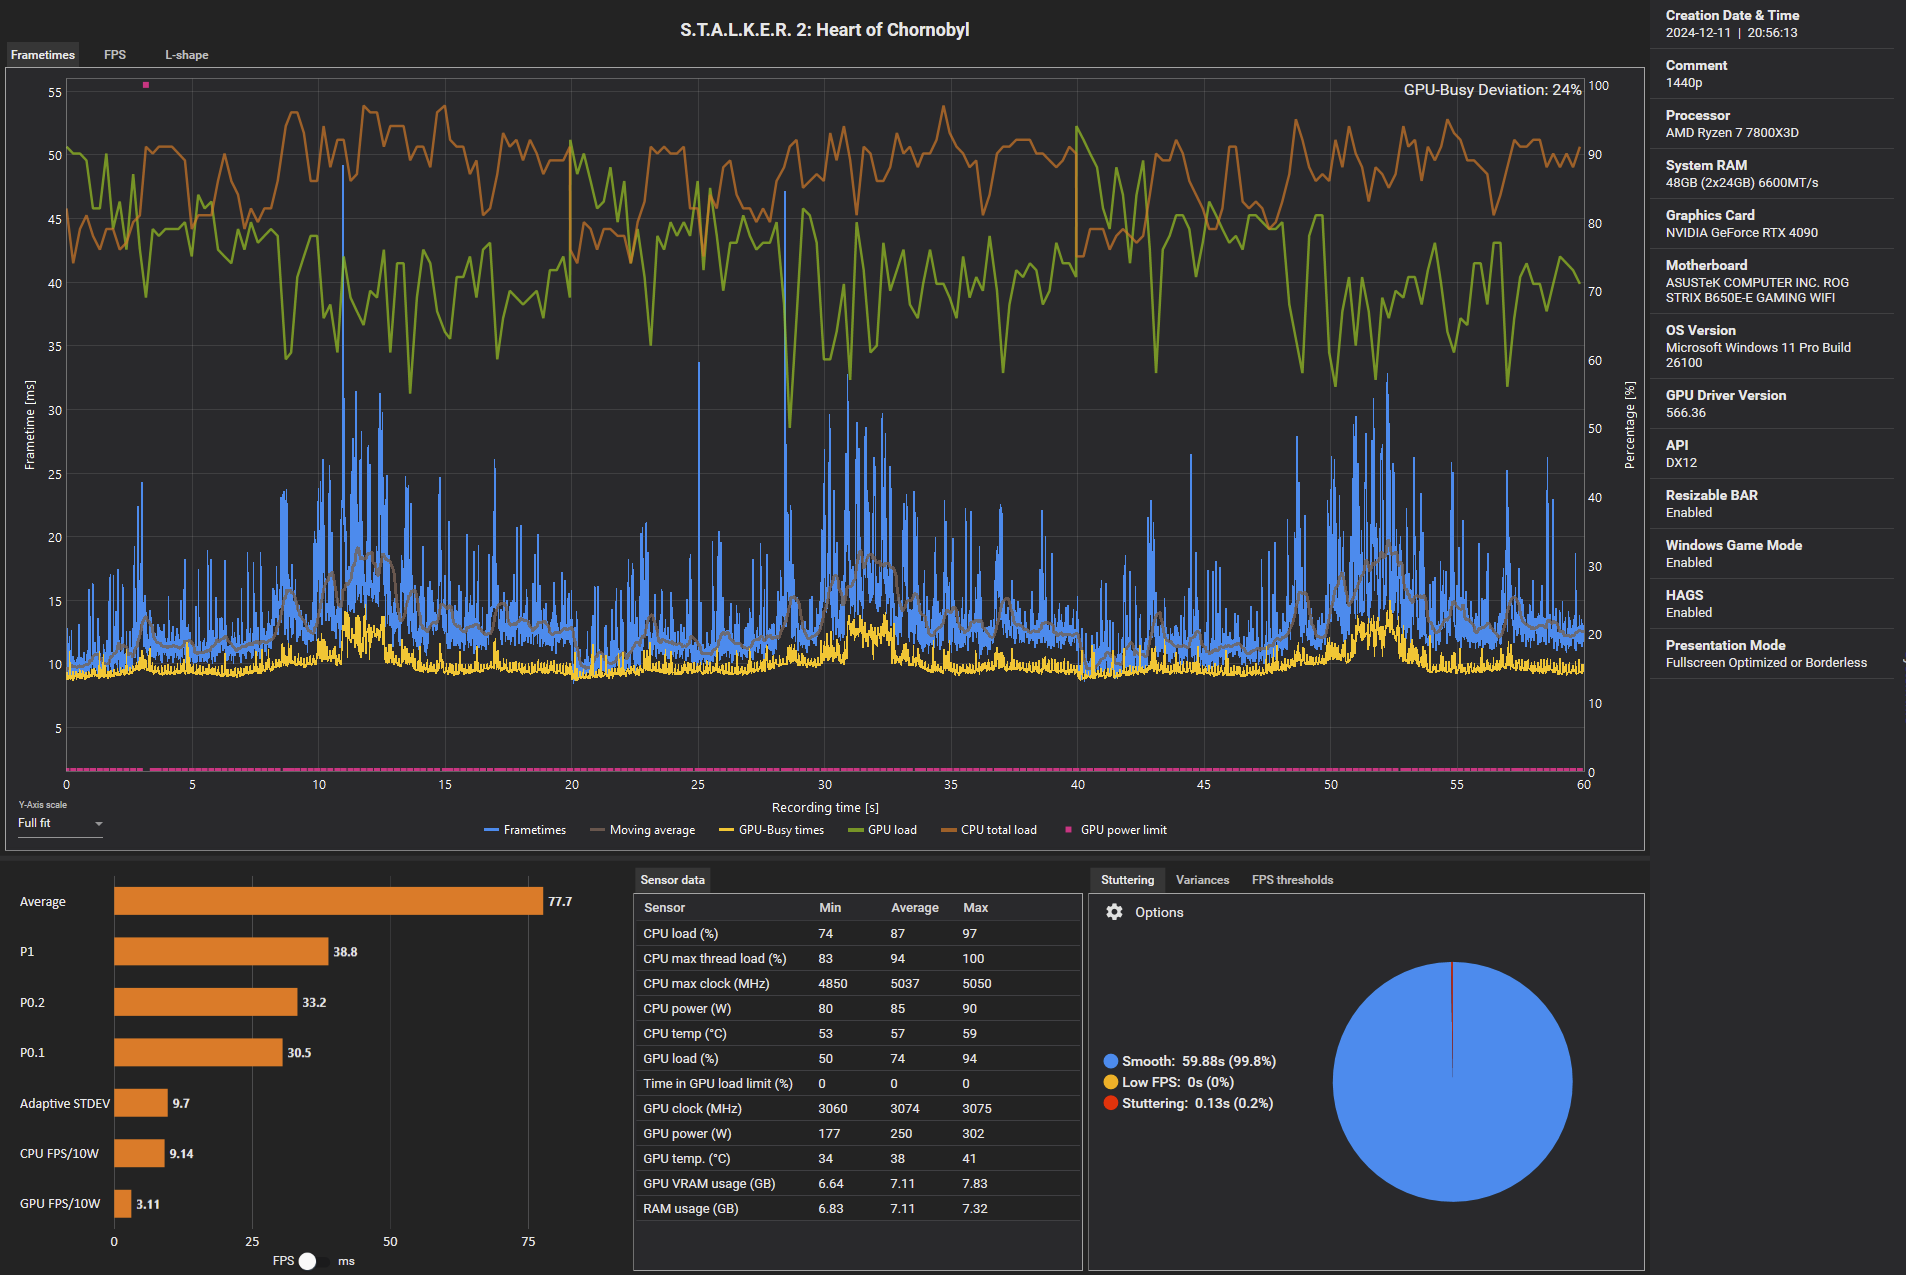Viewport: 1906px width, 1275px height.
Task: Click the P0.2 bar in the chart
Action: coord(206,1002)
